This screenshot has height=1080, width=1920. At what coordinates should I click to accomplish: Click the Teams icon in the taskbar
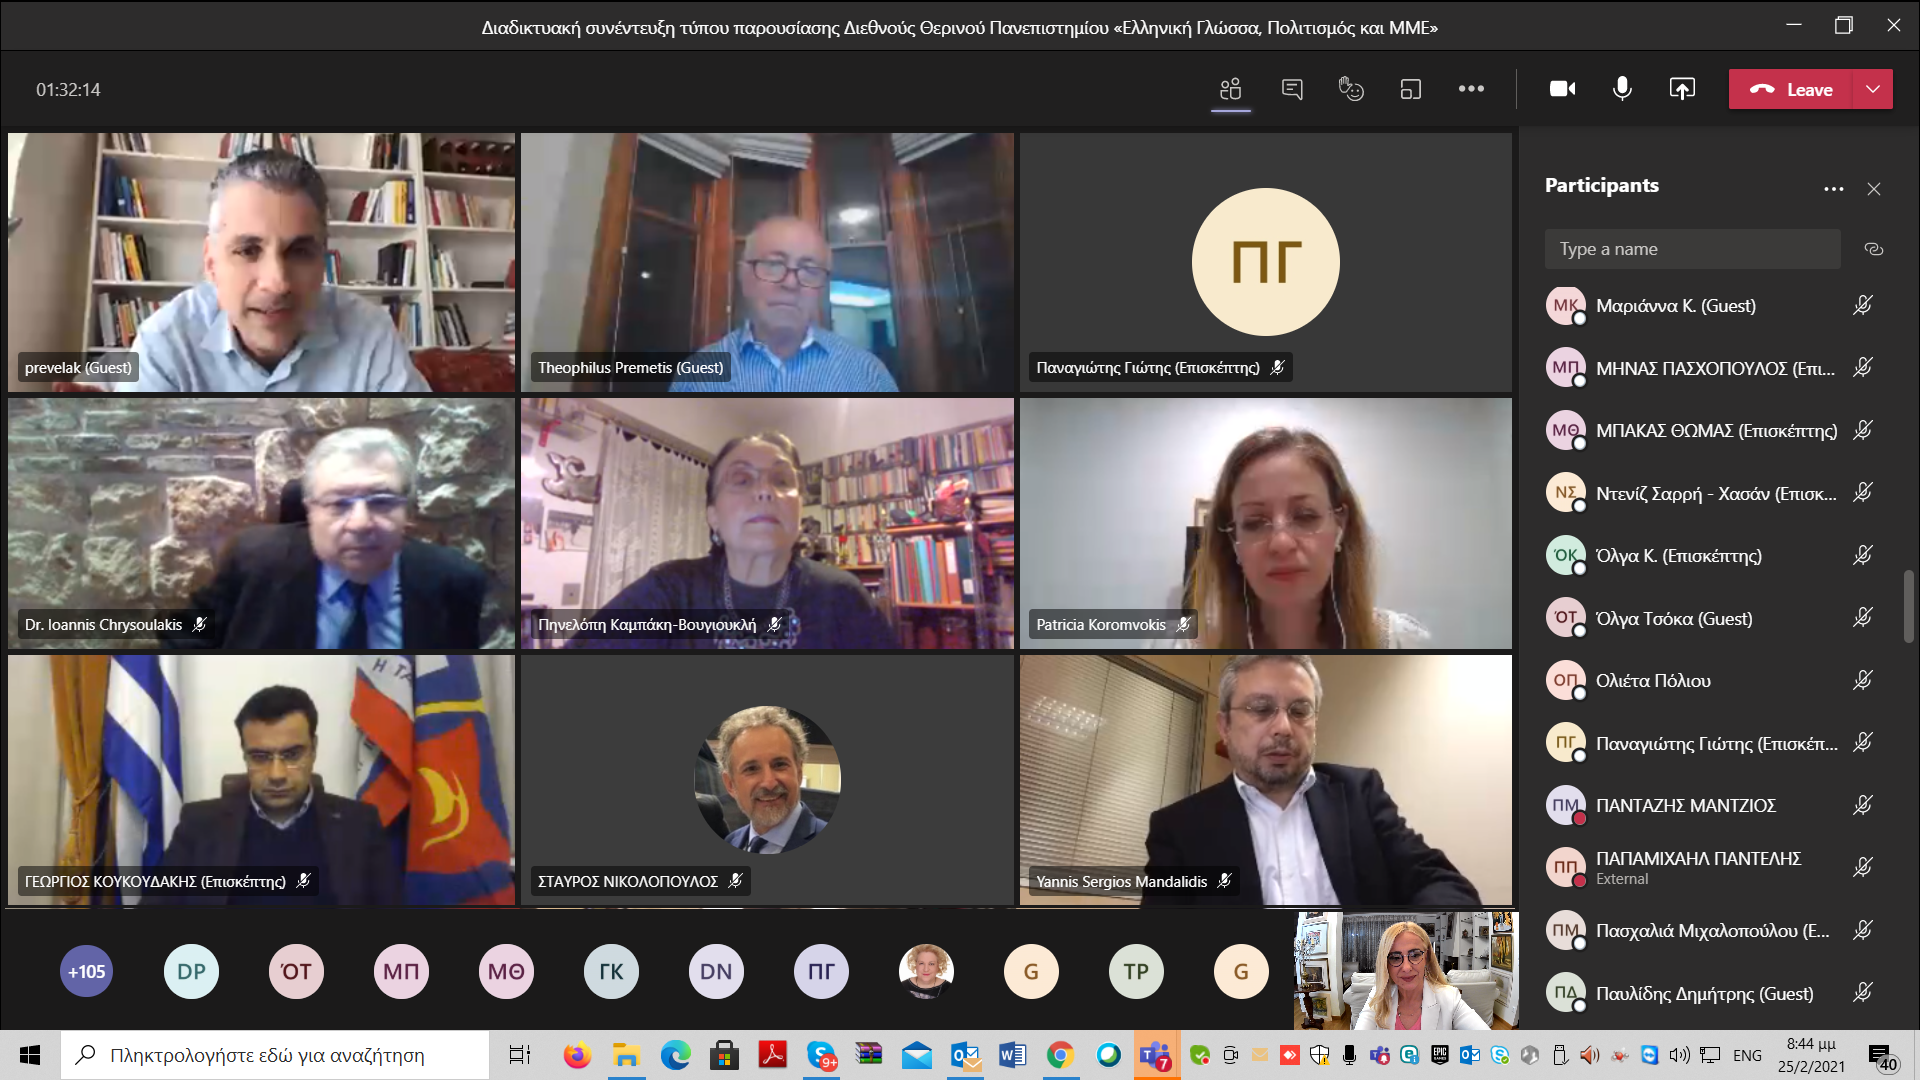click(x=1156, y=1055)
